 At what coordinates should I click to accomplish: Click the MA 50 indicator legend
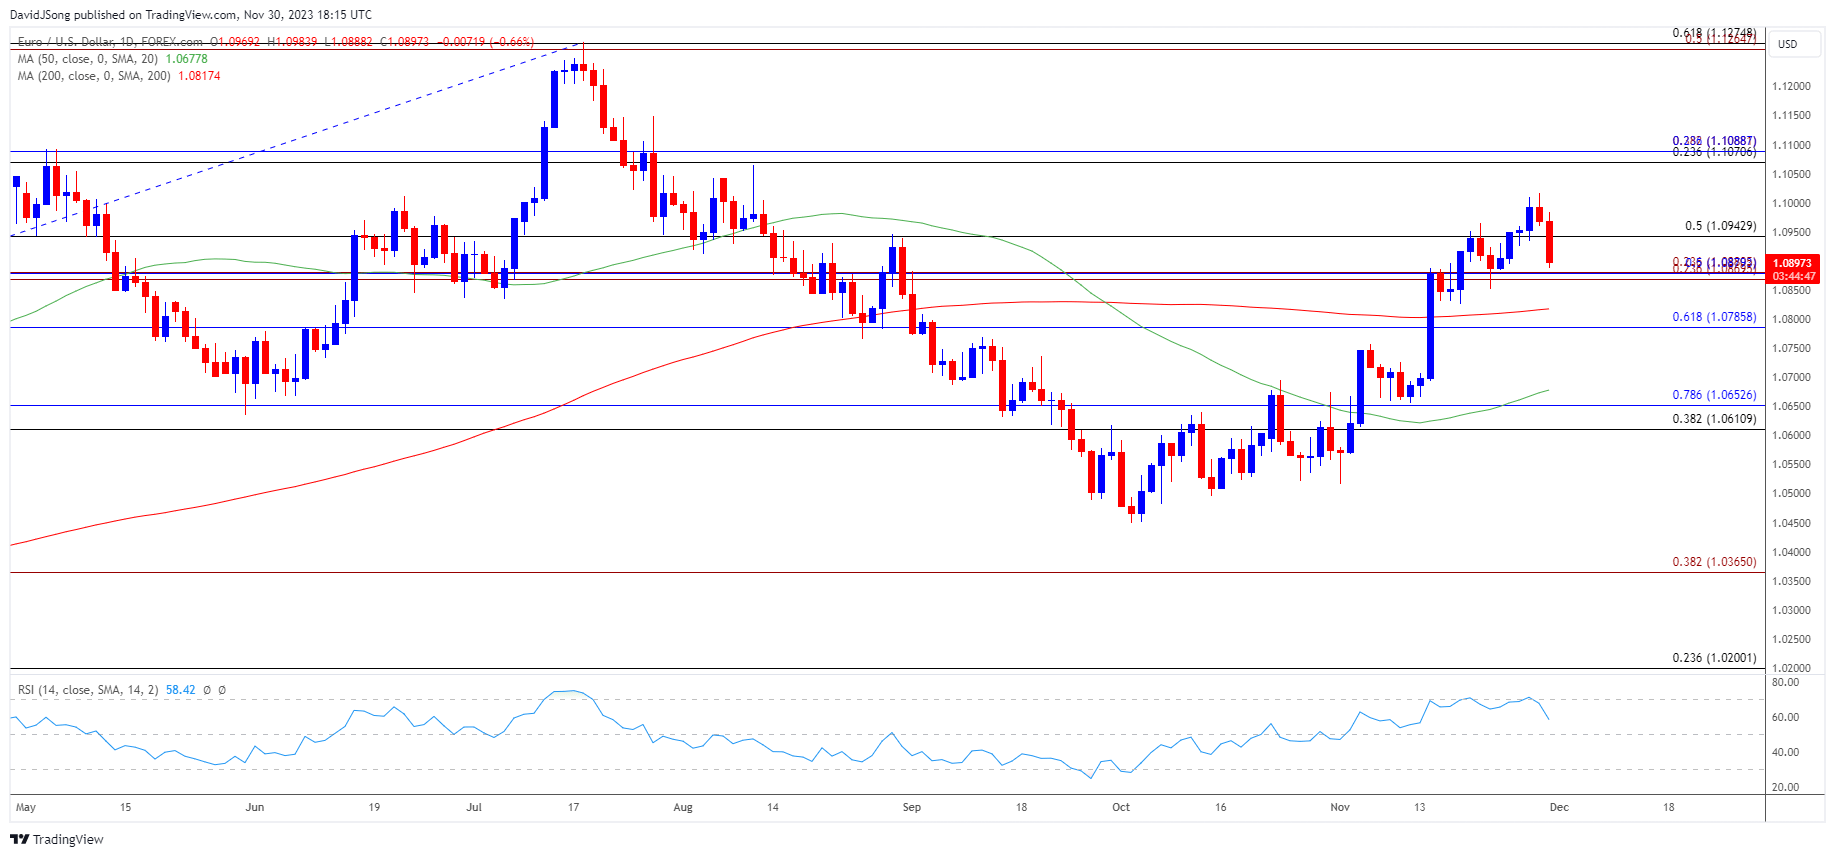[x=89, y=59]
